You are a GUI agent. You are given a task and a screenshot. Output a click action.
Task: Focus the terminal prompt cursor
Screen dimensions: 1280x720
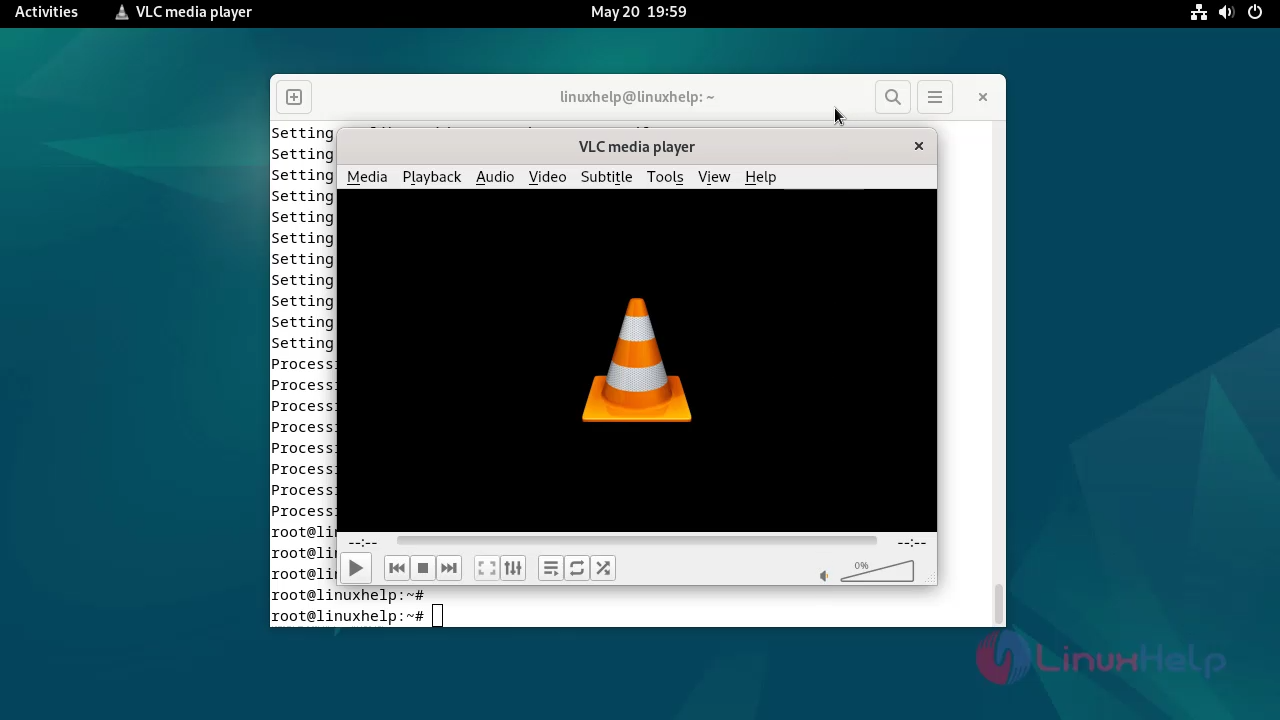(x=437, y=616)
